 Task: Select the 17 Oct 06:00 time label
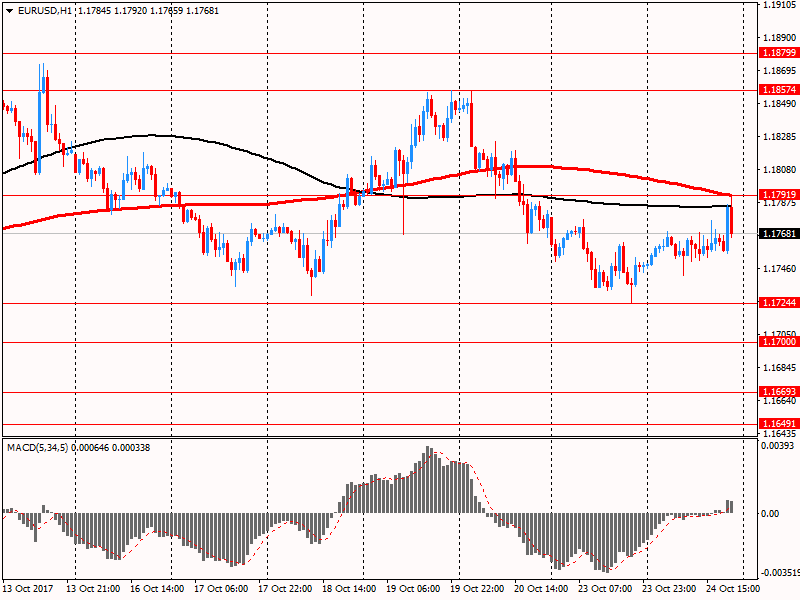(221, 588)
